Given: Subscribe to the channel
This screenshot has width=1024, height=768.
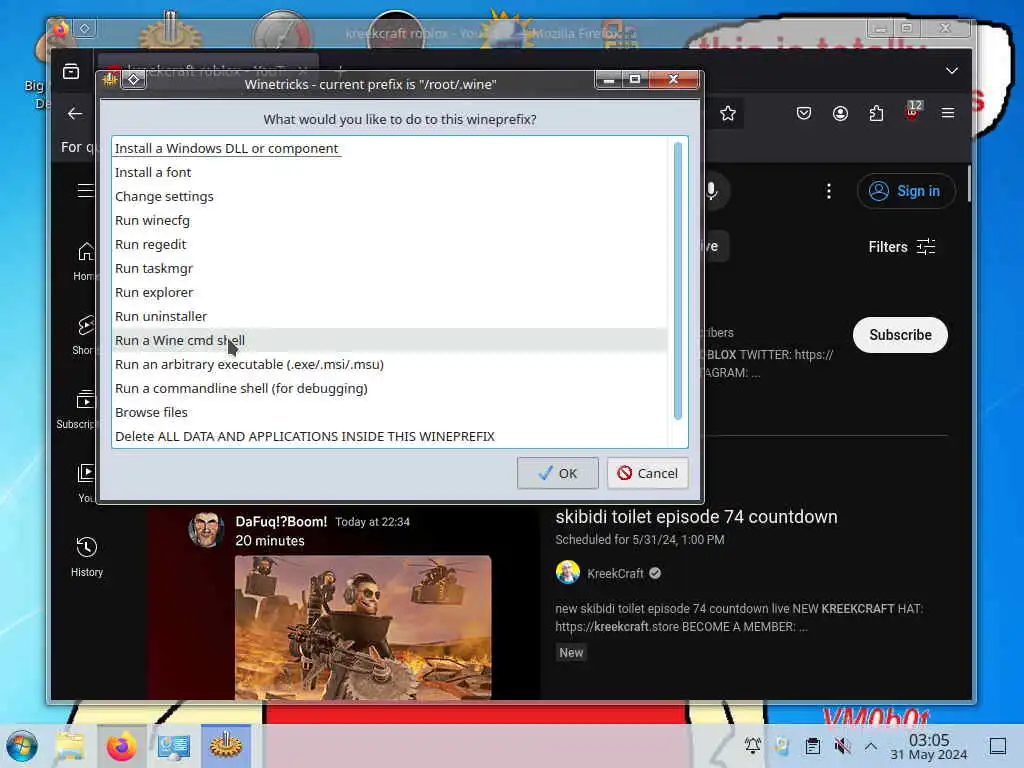Looking at the screenshot, I should pos(901,335).
